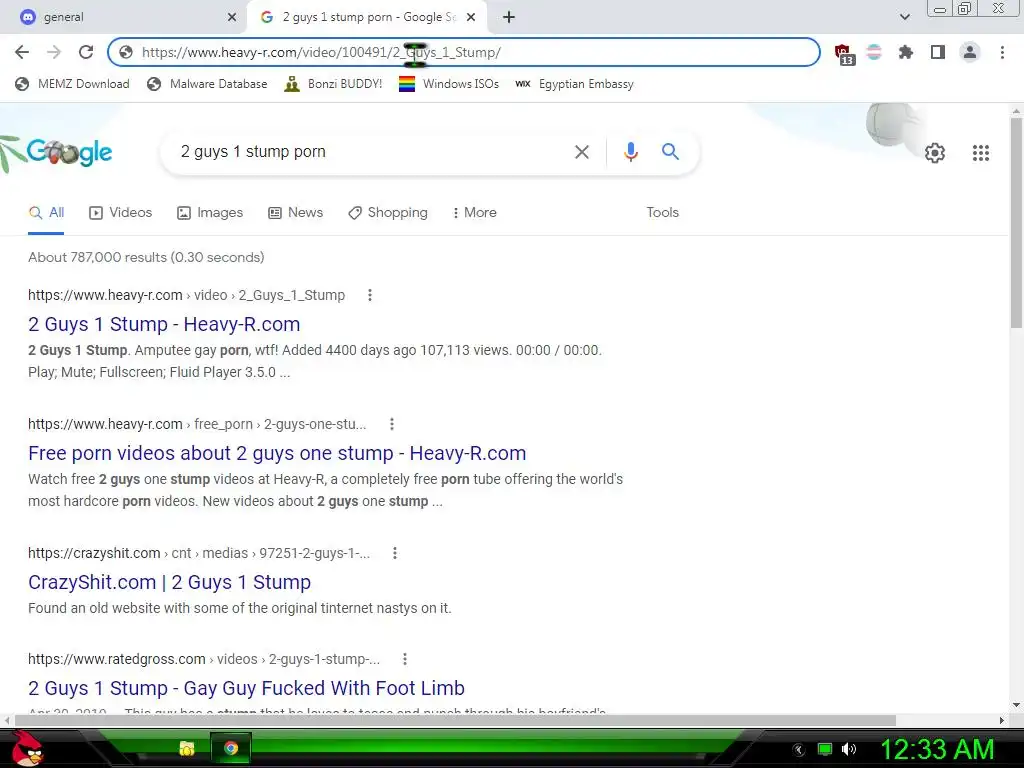
Task: Start voice search with the microphone
Action: [x=630, y=152]
